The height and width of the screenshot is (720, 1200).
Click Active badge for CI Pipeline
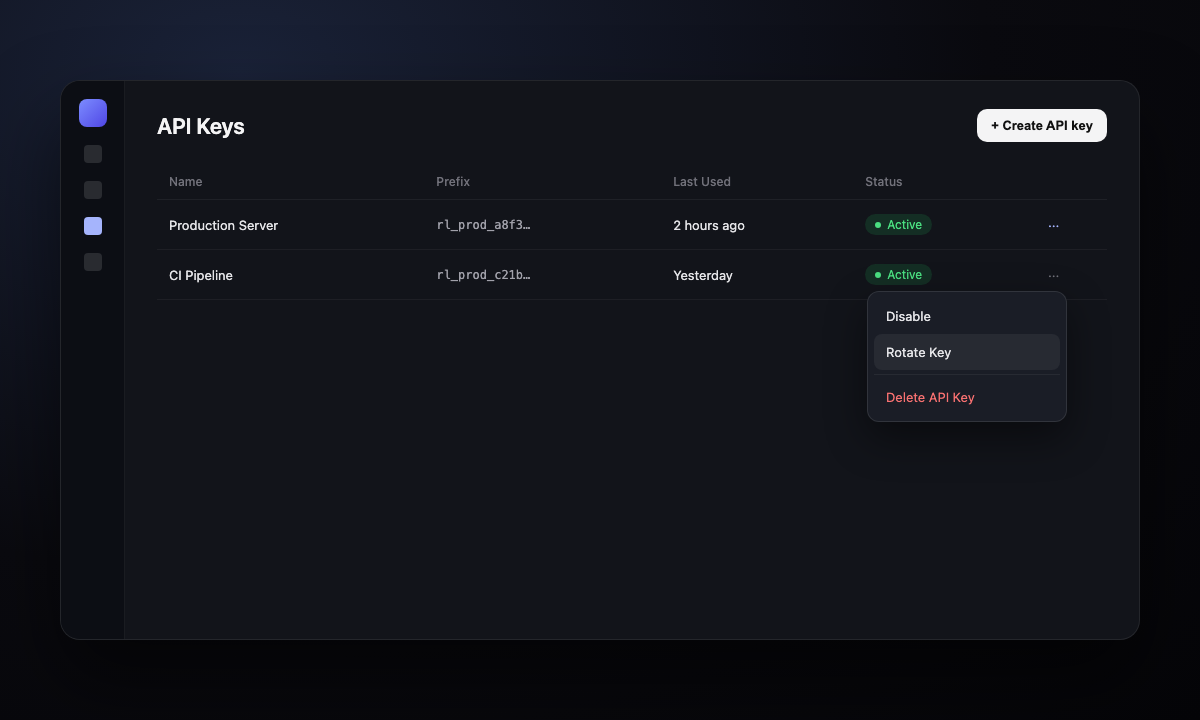click(898, 275)
